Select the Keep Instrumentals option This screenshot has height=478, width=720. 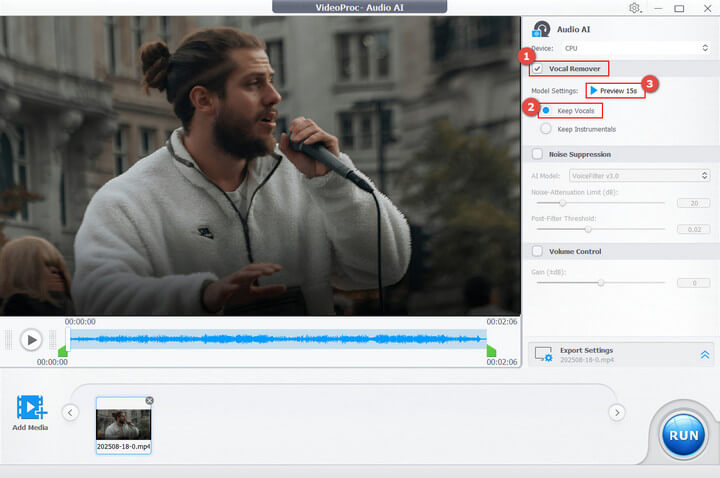point(546,129)
